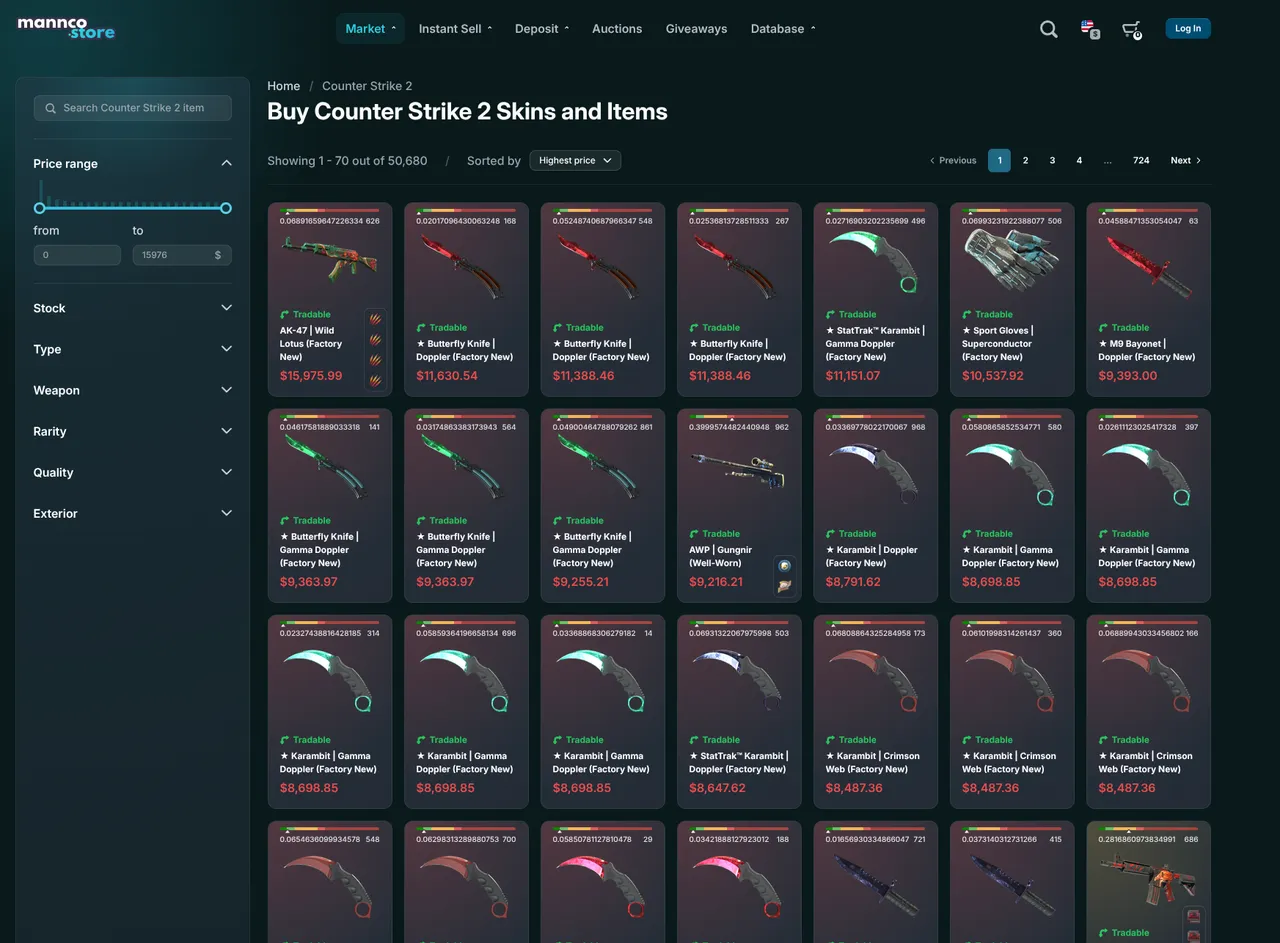Open the Deposit dropdown menu
Screen dimensions: 1280x943
point(542,29)
